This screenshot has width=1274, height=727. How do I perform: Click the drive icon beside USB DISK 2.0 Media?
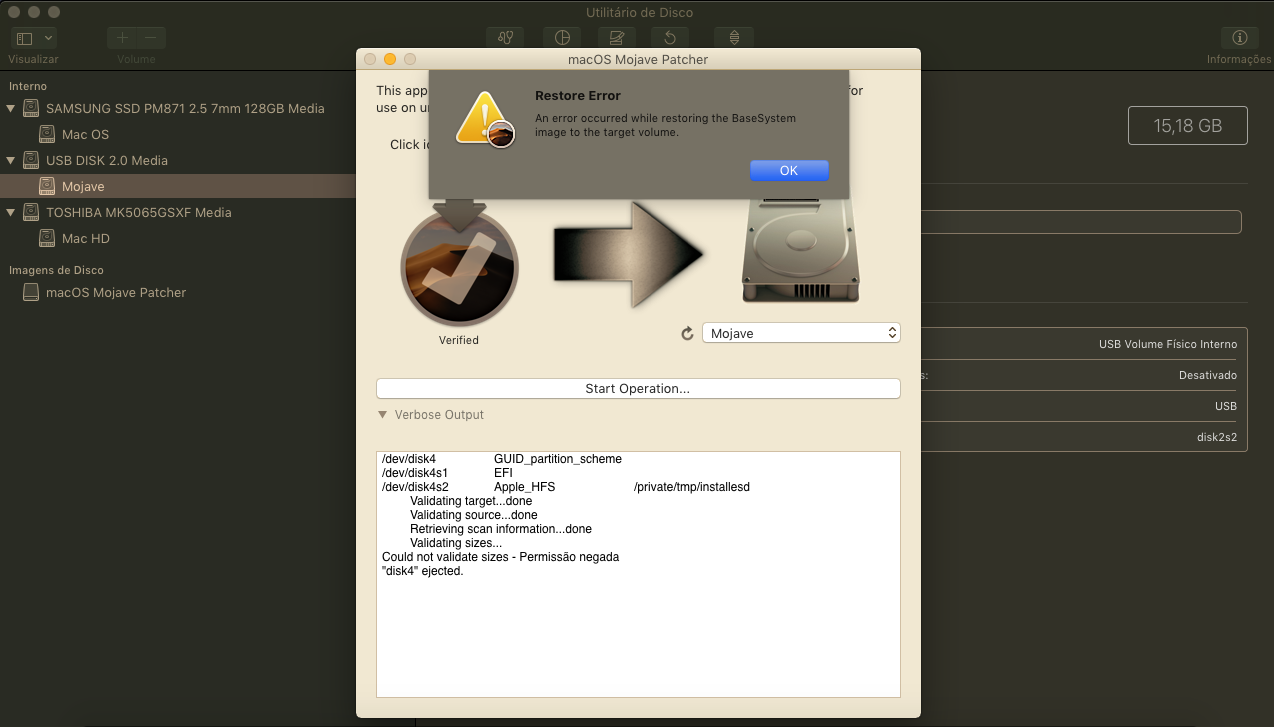pos(31,160)
